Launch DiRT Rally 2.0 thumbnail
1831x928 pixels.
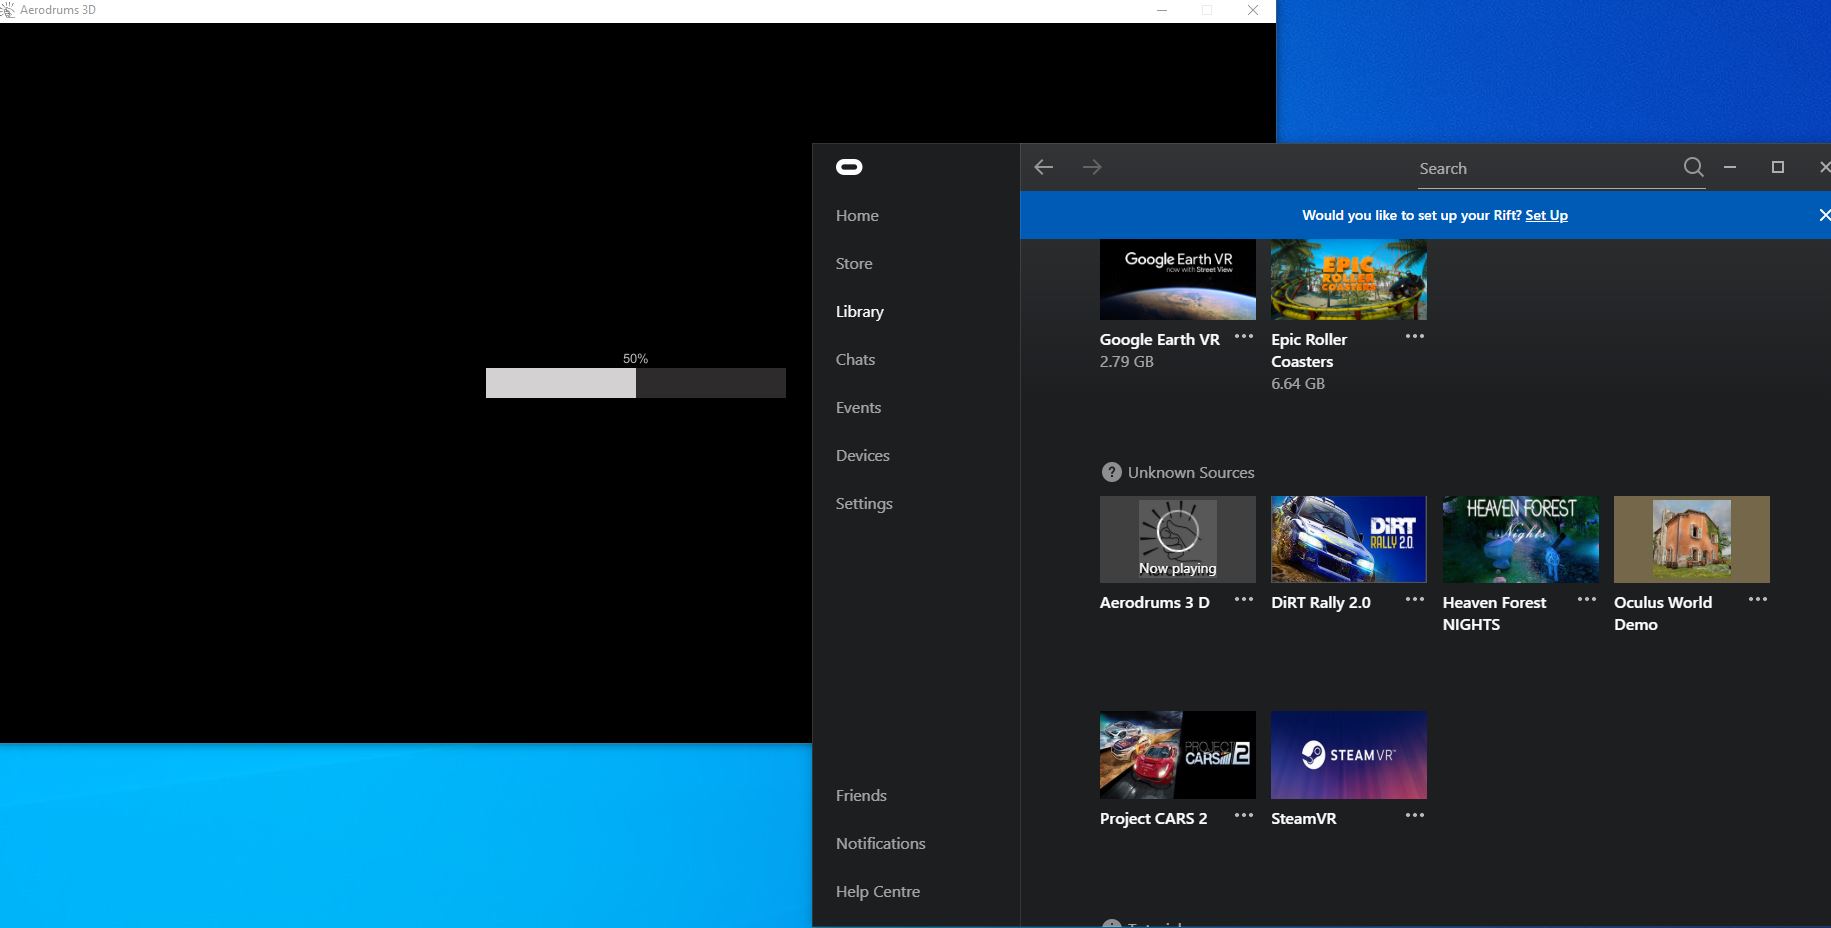(1349, 539)
